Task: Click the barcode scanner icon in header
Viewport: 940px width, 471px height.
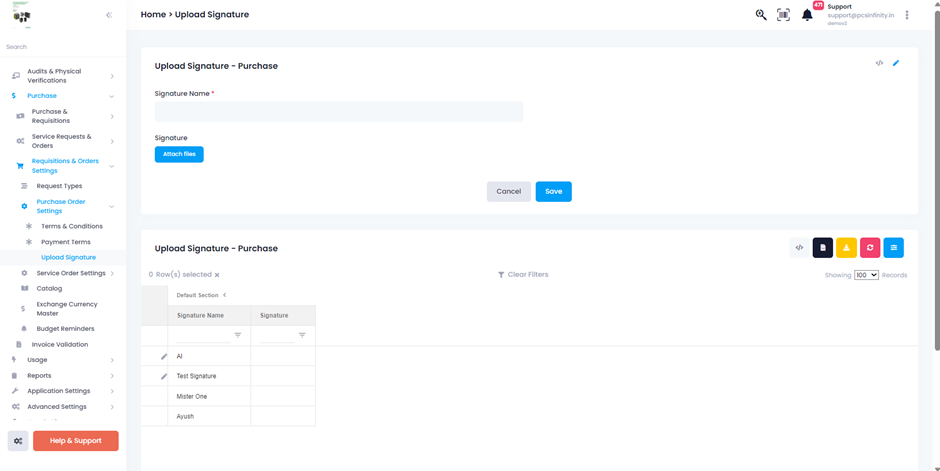Action: coord(783,15)
